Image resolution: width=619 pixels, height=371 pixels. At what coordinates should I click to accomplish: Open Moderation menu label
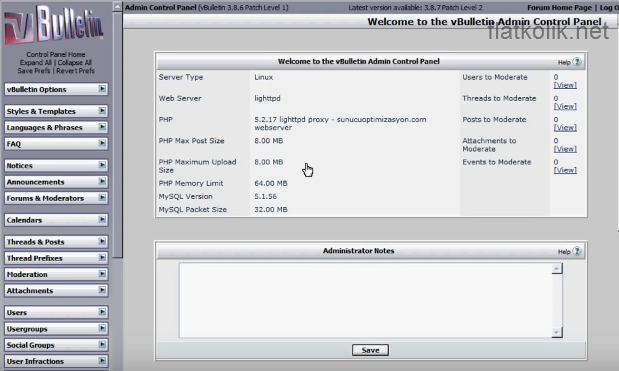(27, 274)
